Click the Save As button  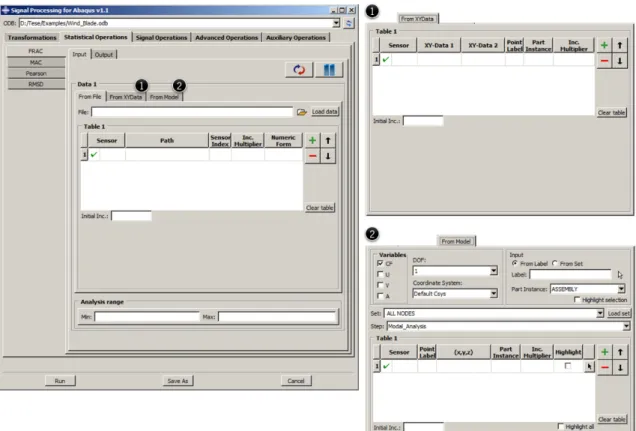[x=178, y=381]
